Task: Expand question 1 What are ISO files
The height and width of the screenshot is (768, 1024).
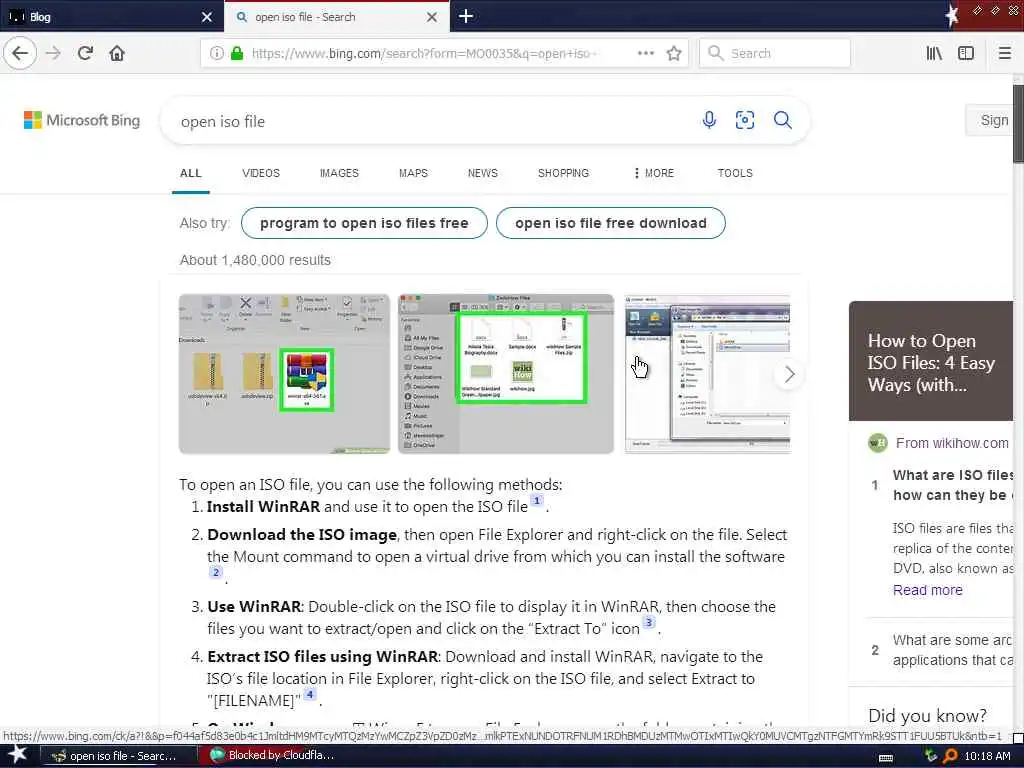Action: (x=953, y=485)
